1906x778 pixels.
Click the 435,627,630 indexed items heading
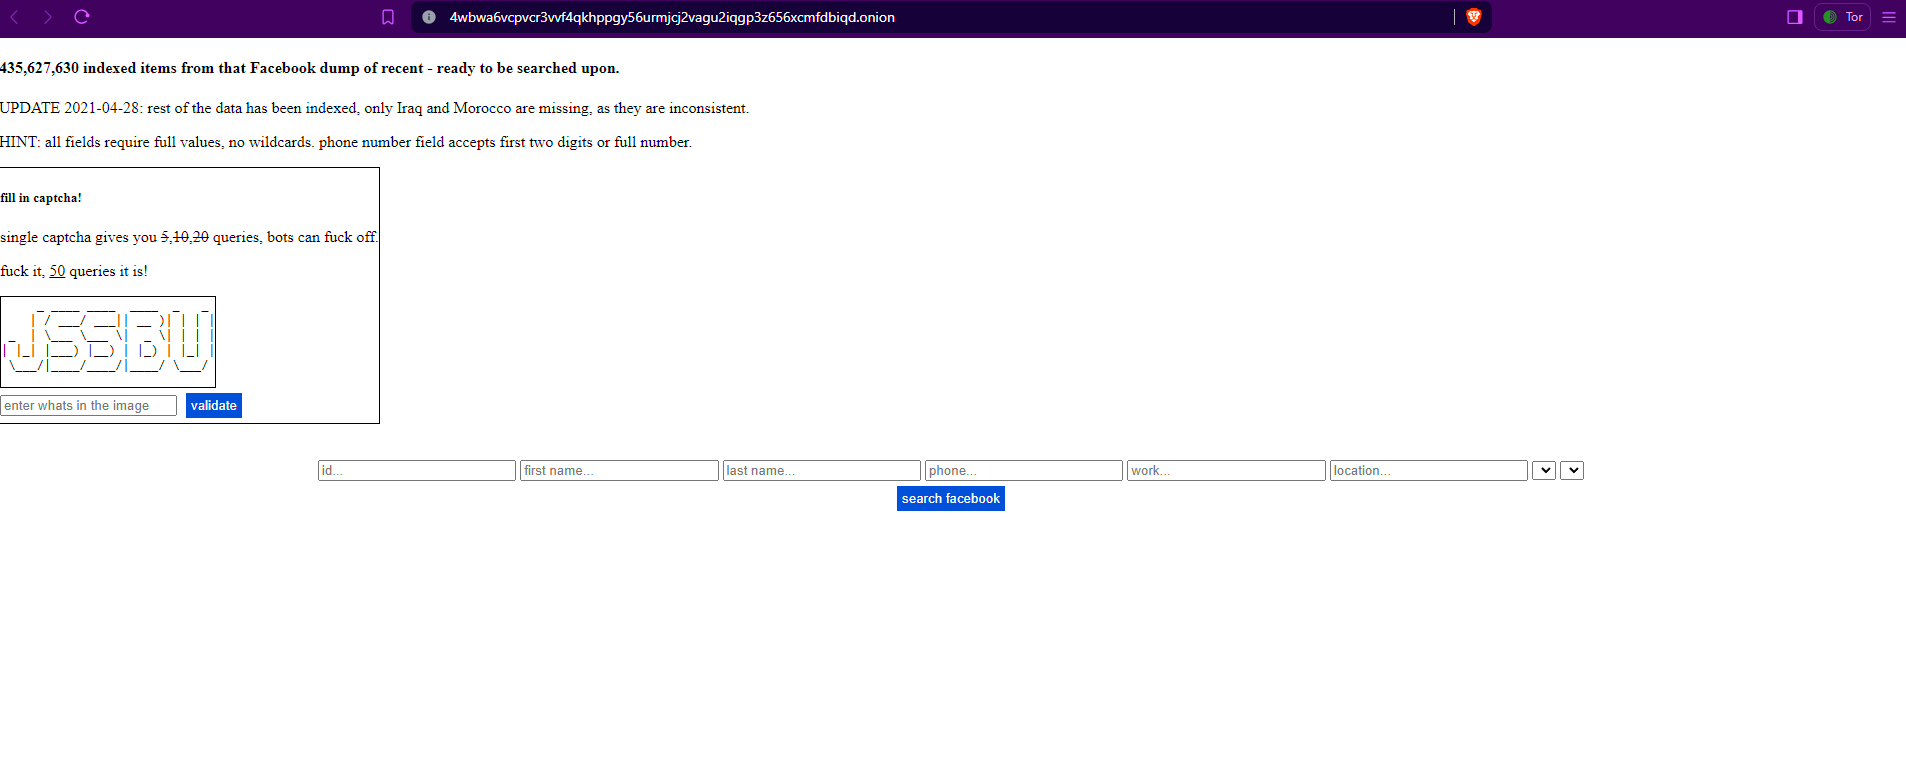pos(310,68)
